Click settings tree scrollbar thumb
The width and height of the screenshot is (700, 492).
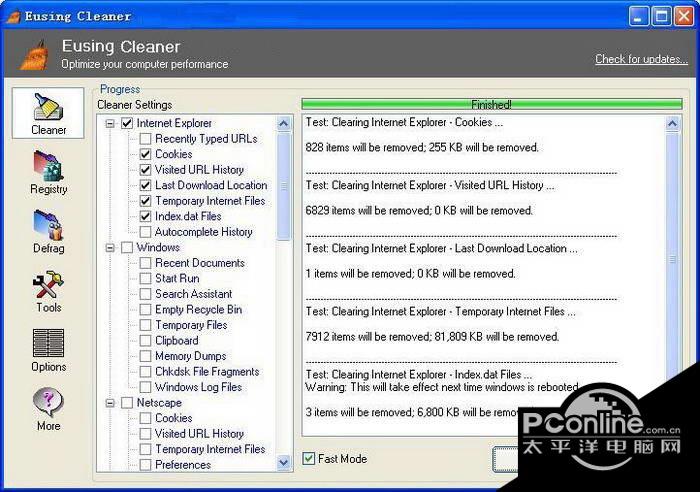[x=283, y=186]
